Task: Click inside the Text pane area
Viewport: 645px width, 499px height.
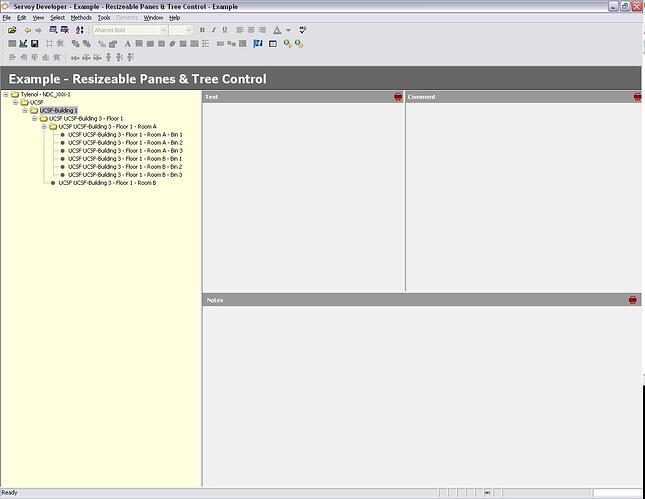Action: pyautogui.click(x=304, y=197)
